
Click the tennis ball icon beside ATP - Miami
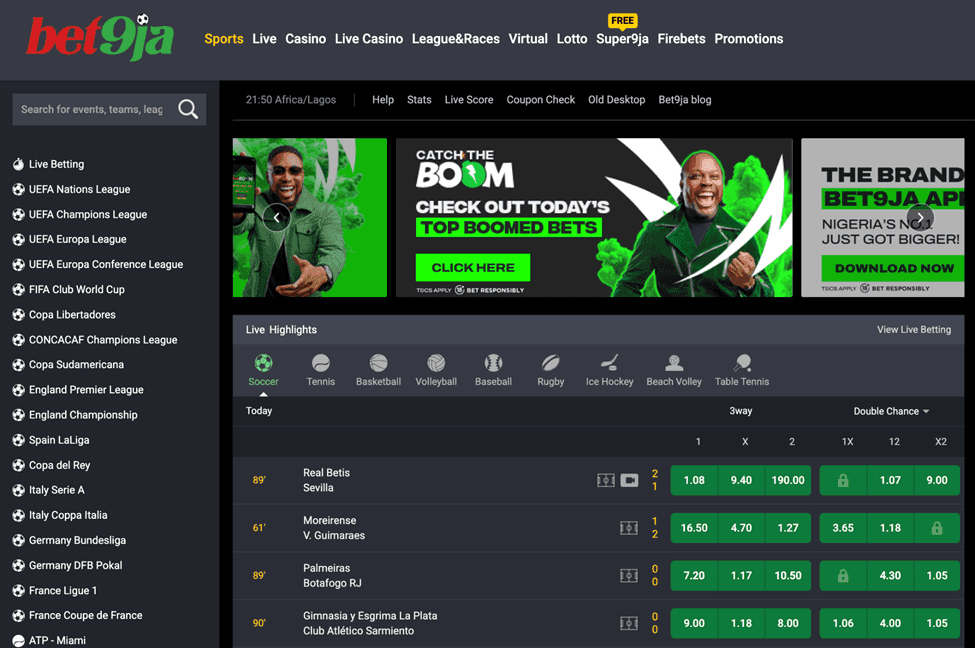[x=19, y=641]
